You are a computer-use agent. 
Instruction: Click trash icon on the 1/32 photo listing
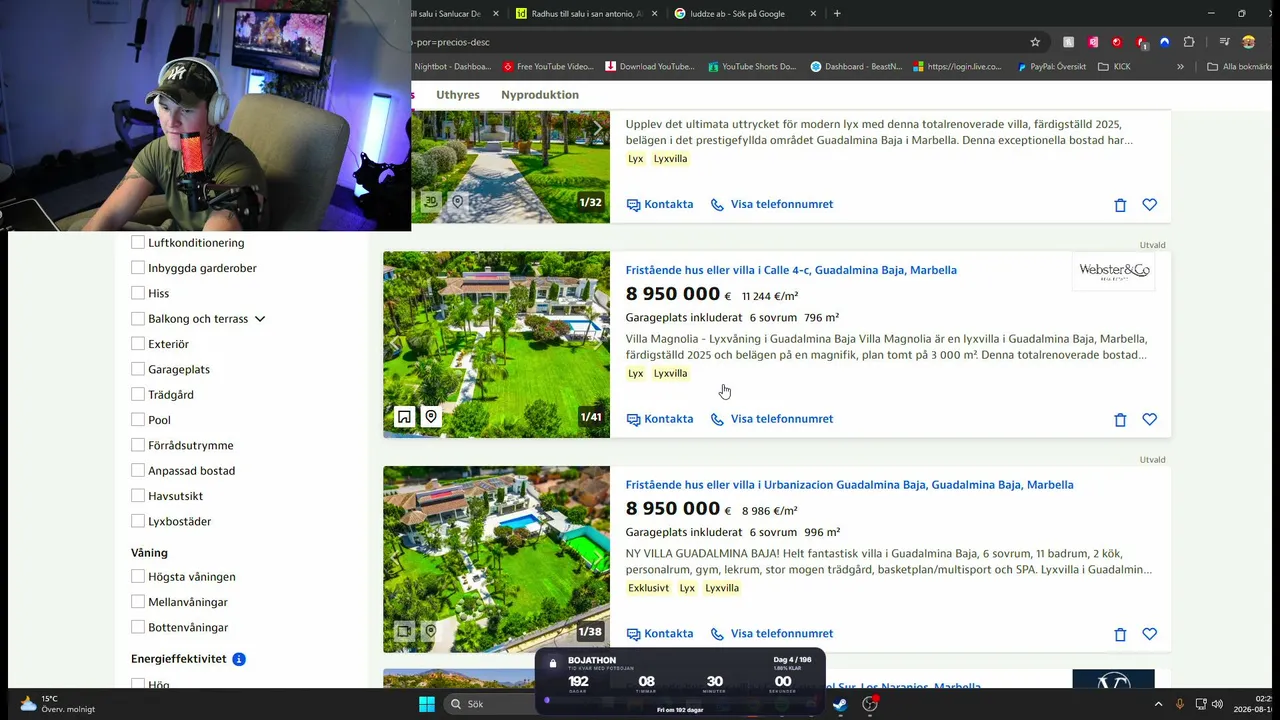[x=1120, y=205]
